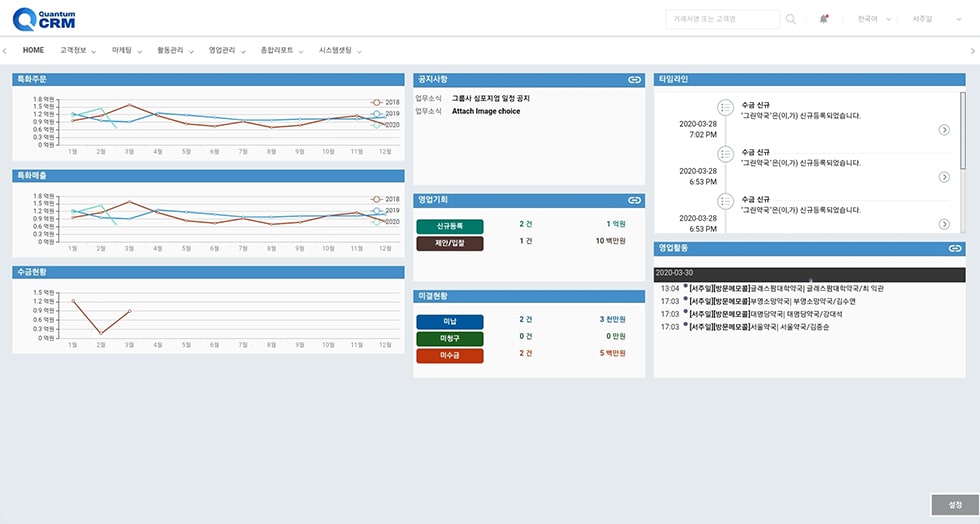The image size is (980, 524).
Task: Click the link icon in 미결현황 header
Action: (634, 297)
